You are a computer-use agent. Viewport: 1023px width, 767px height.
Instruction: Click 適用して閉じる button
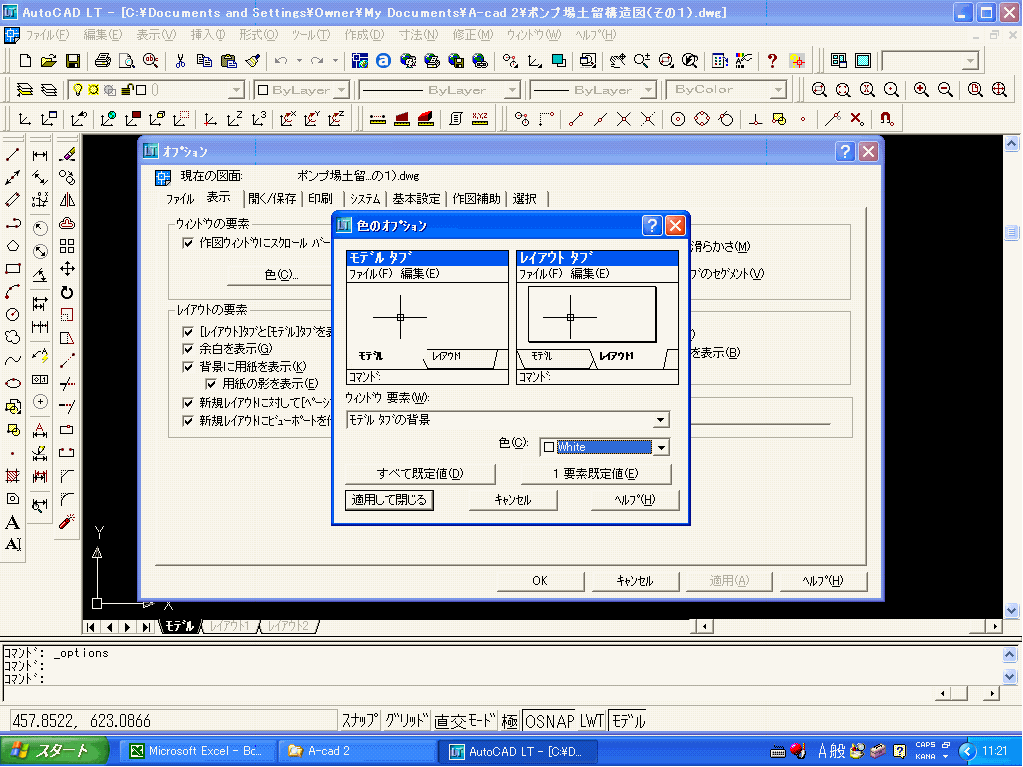pyautogui.click(x=389, y=500)
